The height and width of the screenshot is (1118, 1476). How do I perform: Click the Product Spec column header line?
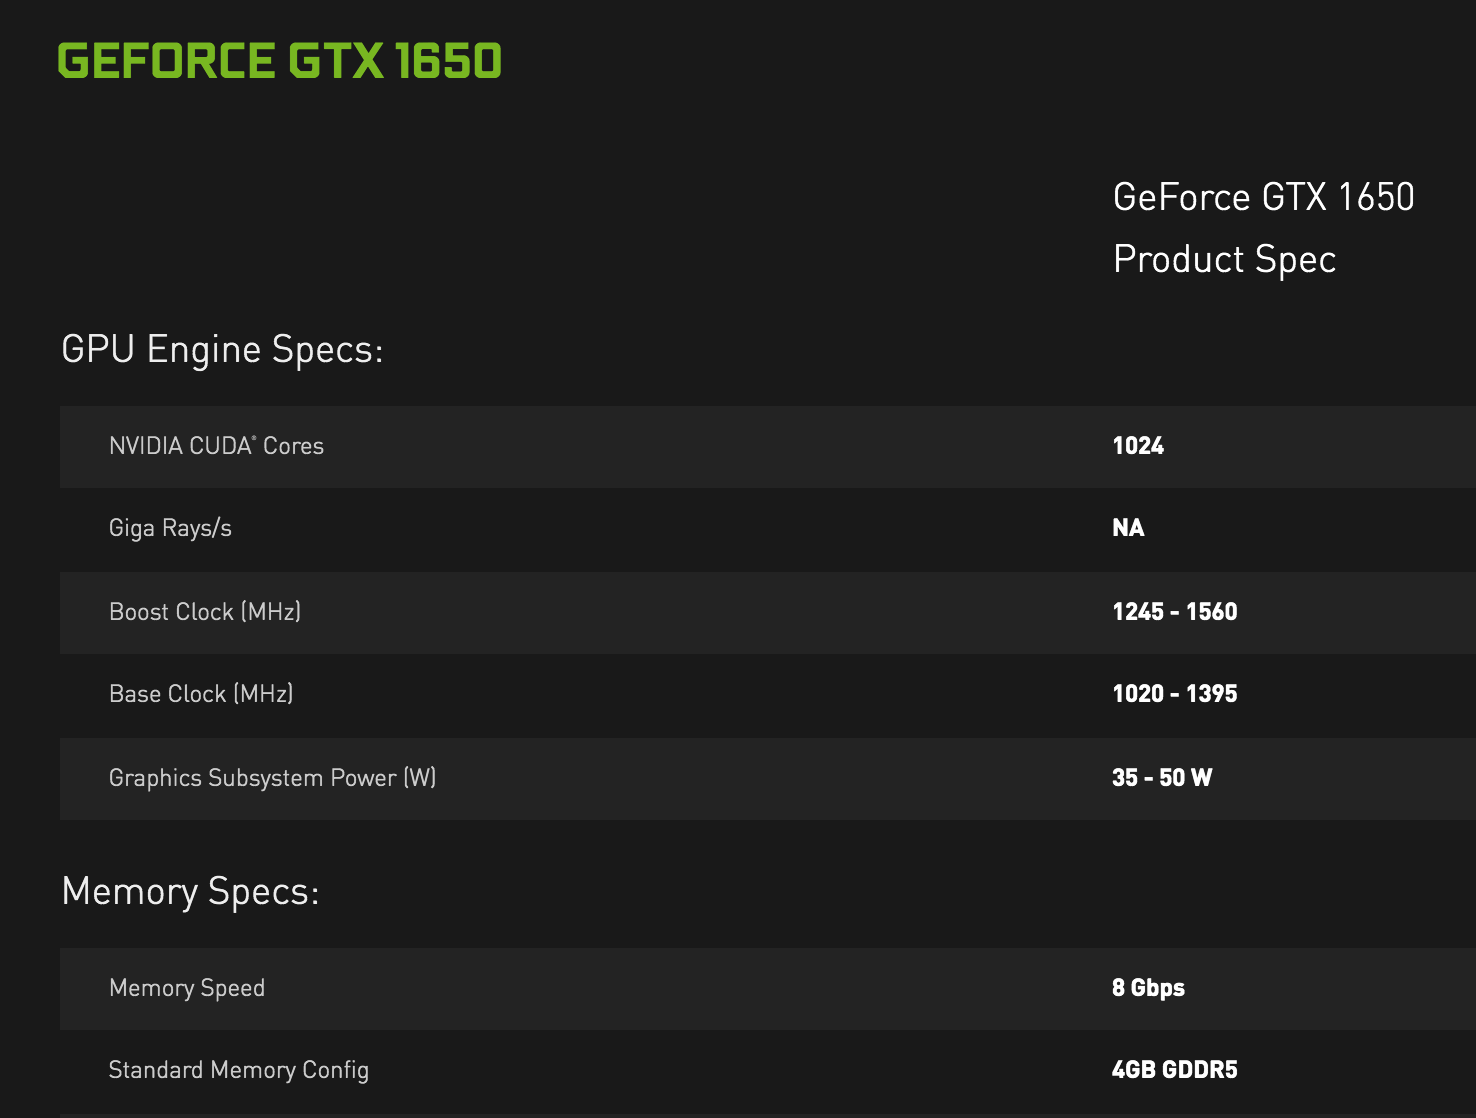click(x=1224, y=260)
